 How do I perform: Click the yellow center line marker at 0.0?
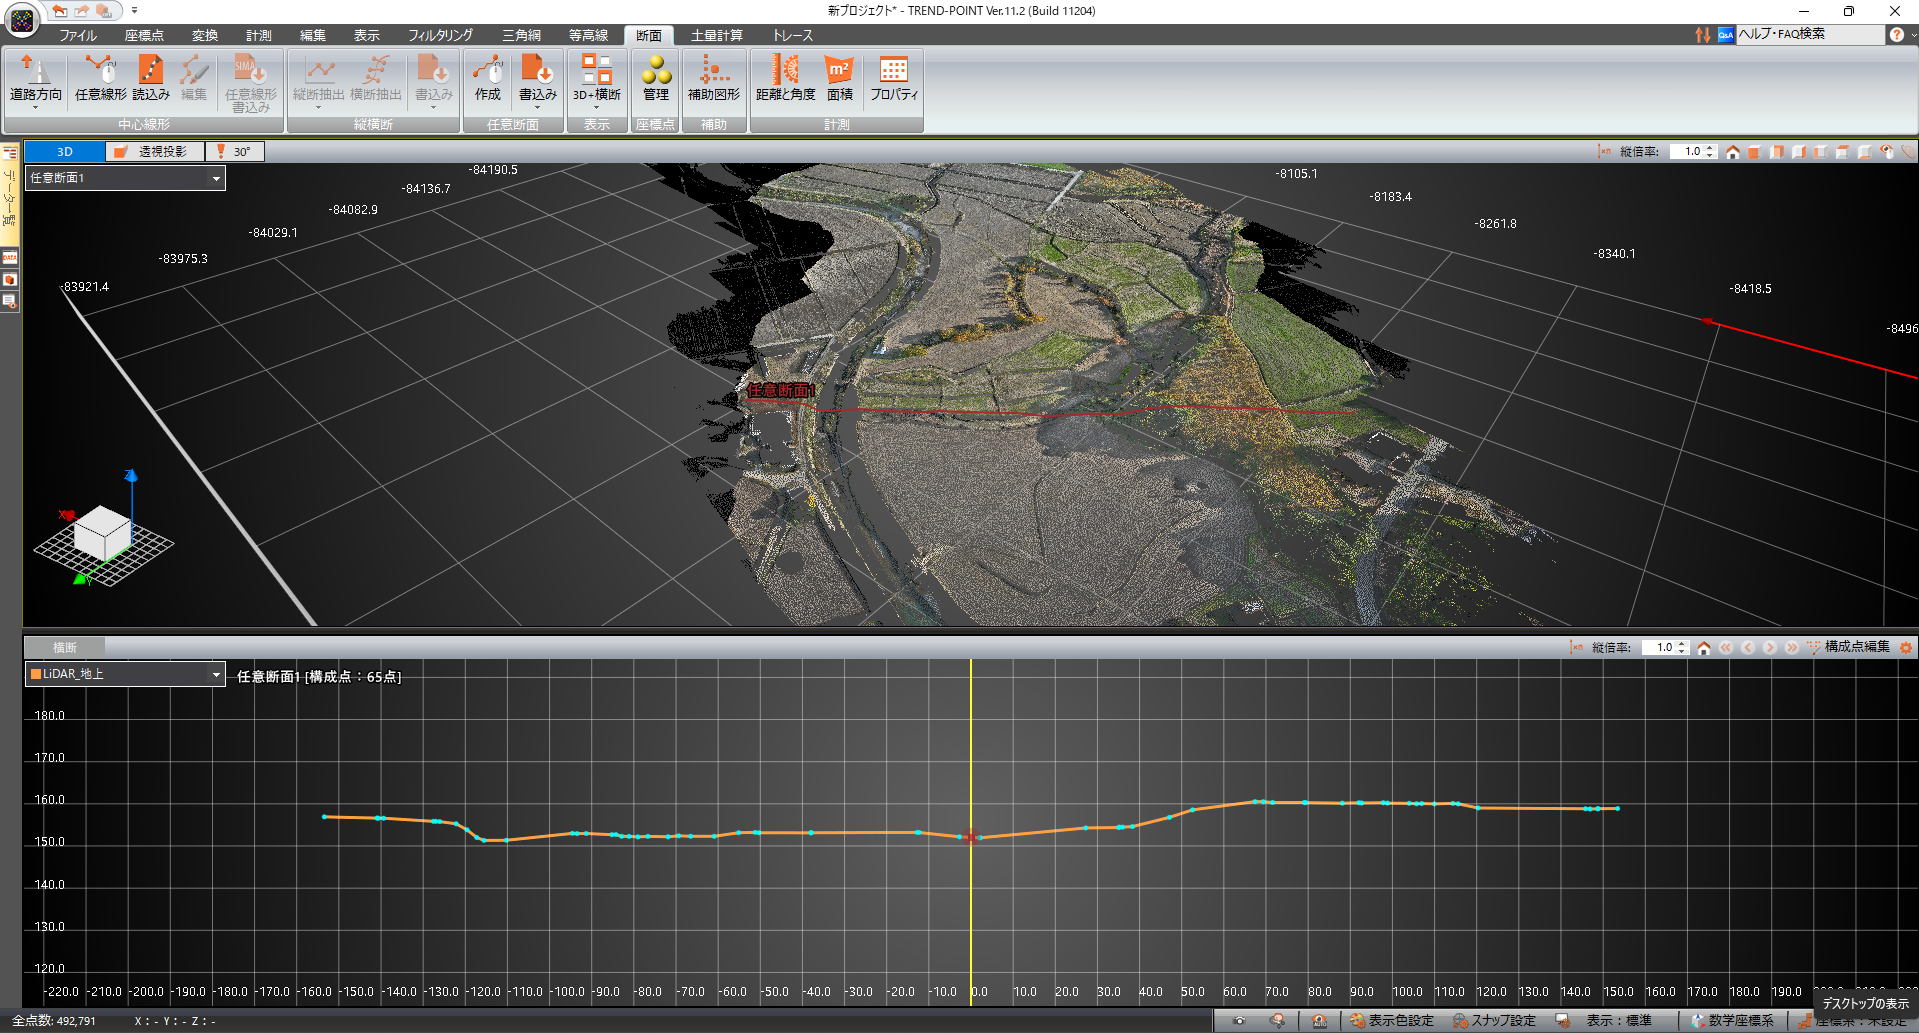click(971, 830)
